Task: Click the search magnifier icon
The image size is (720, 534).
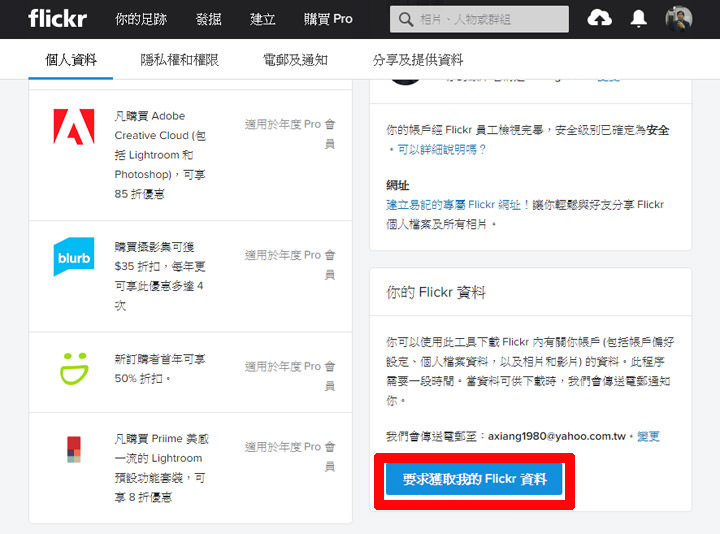Action: pos(405,19)
